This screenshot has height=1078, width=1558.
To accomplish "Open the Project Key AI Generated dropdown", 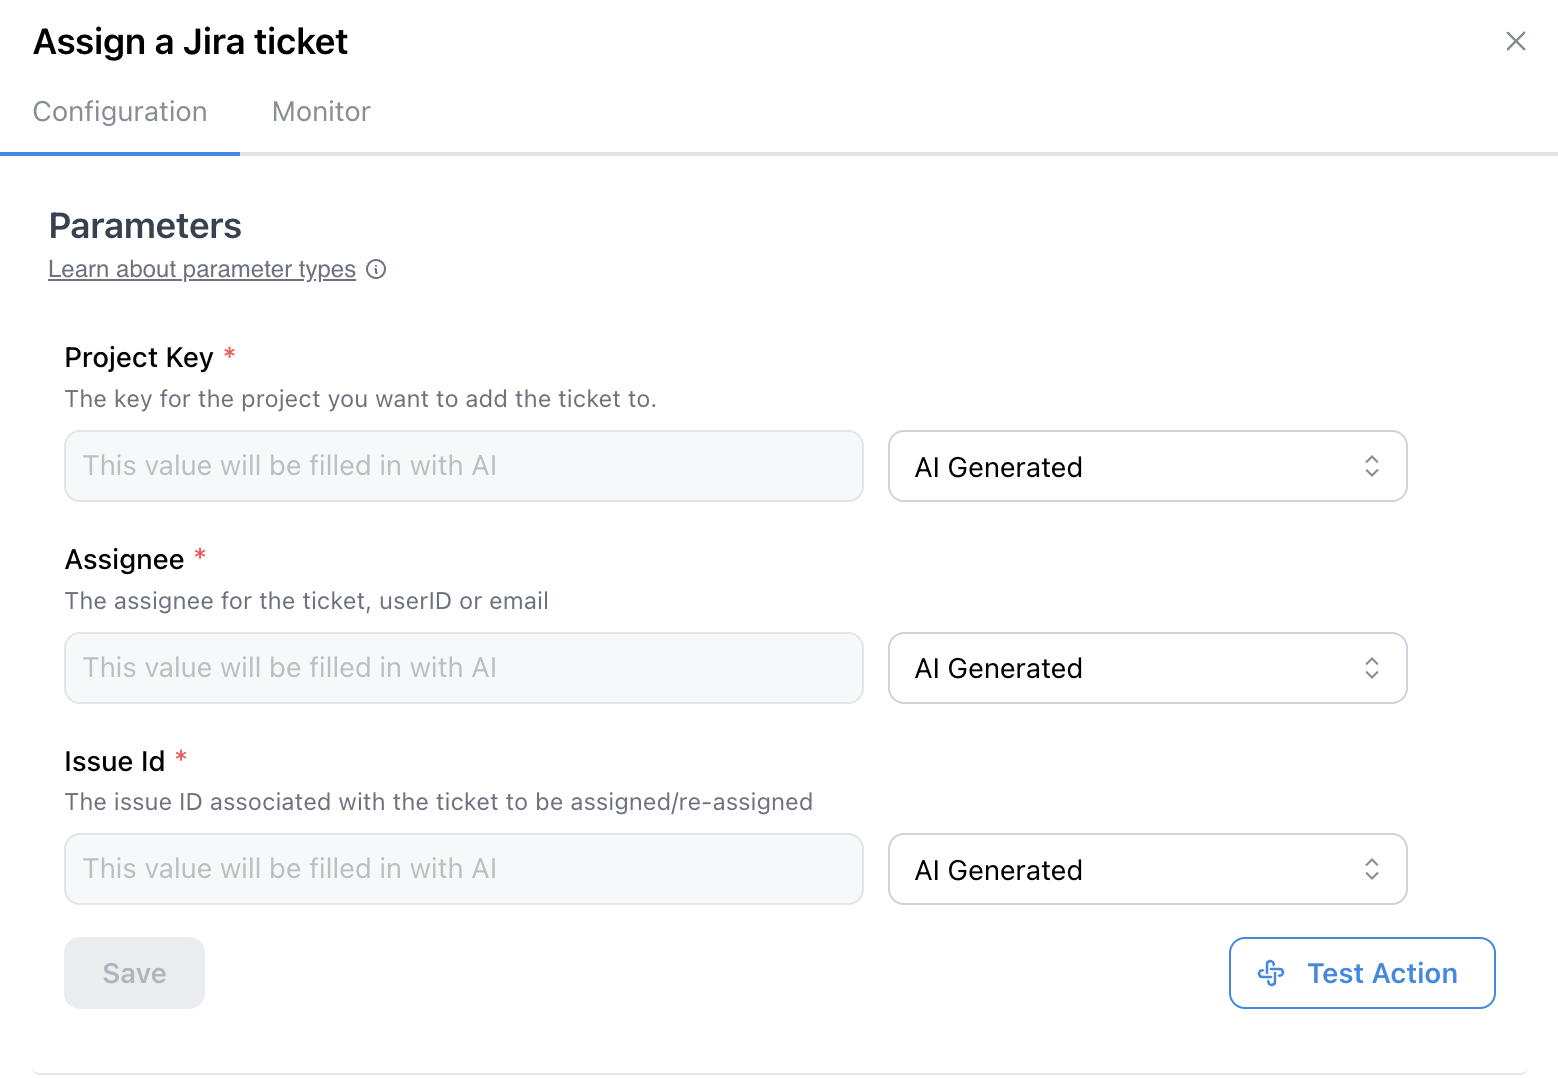I will pos(1146,466).
